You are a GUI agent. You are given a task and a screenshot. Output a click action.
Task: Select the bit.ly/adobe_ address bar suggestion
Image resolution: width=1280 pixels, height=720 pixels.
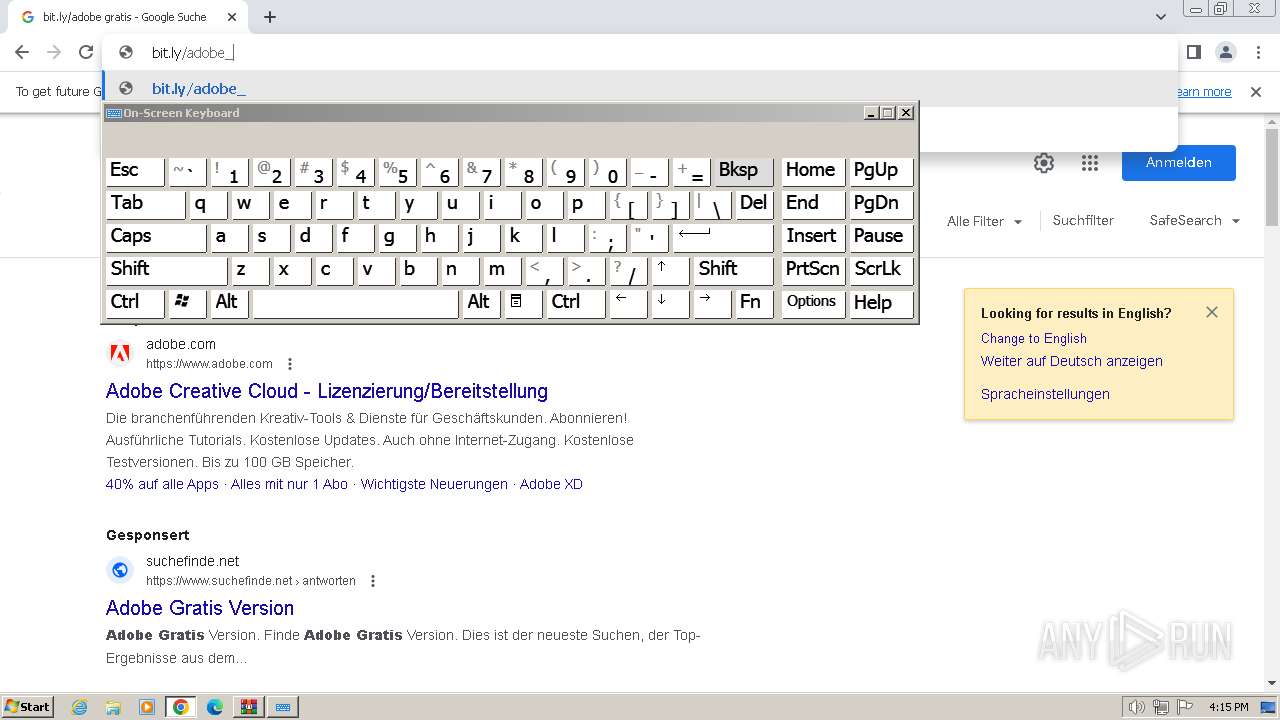[x=640, y=88]
